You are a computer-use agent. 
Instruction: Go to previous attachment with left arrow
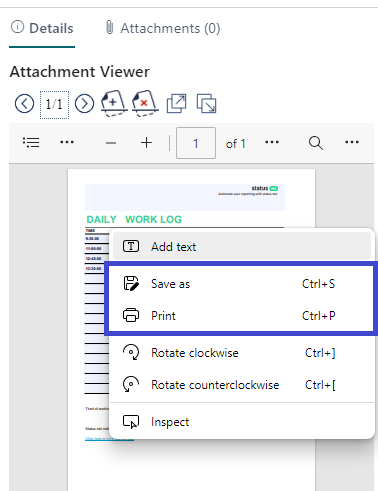pyautogui.click(x=24, y=104)
